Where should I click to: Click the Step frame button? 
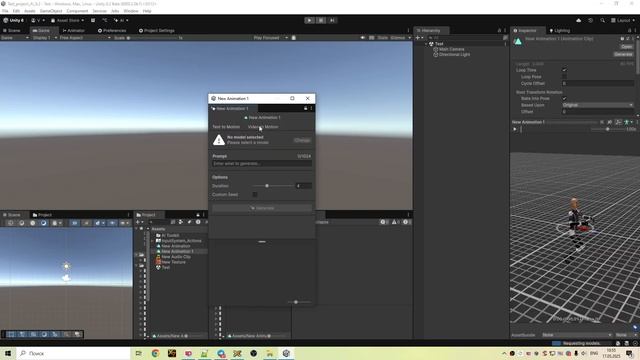(332, 20)
